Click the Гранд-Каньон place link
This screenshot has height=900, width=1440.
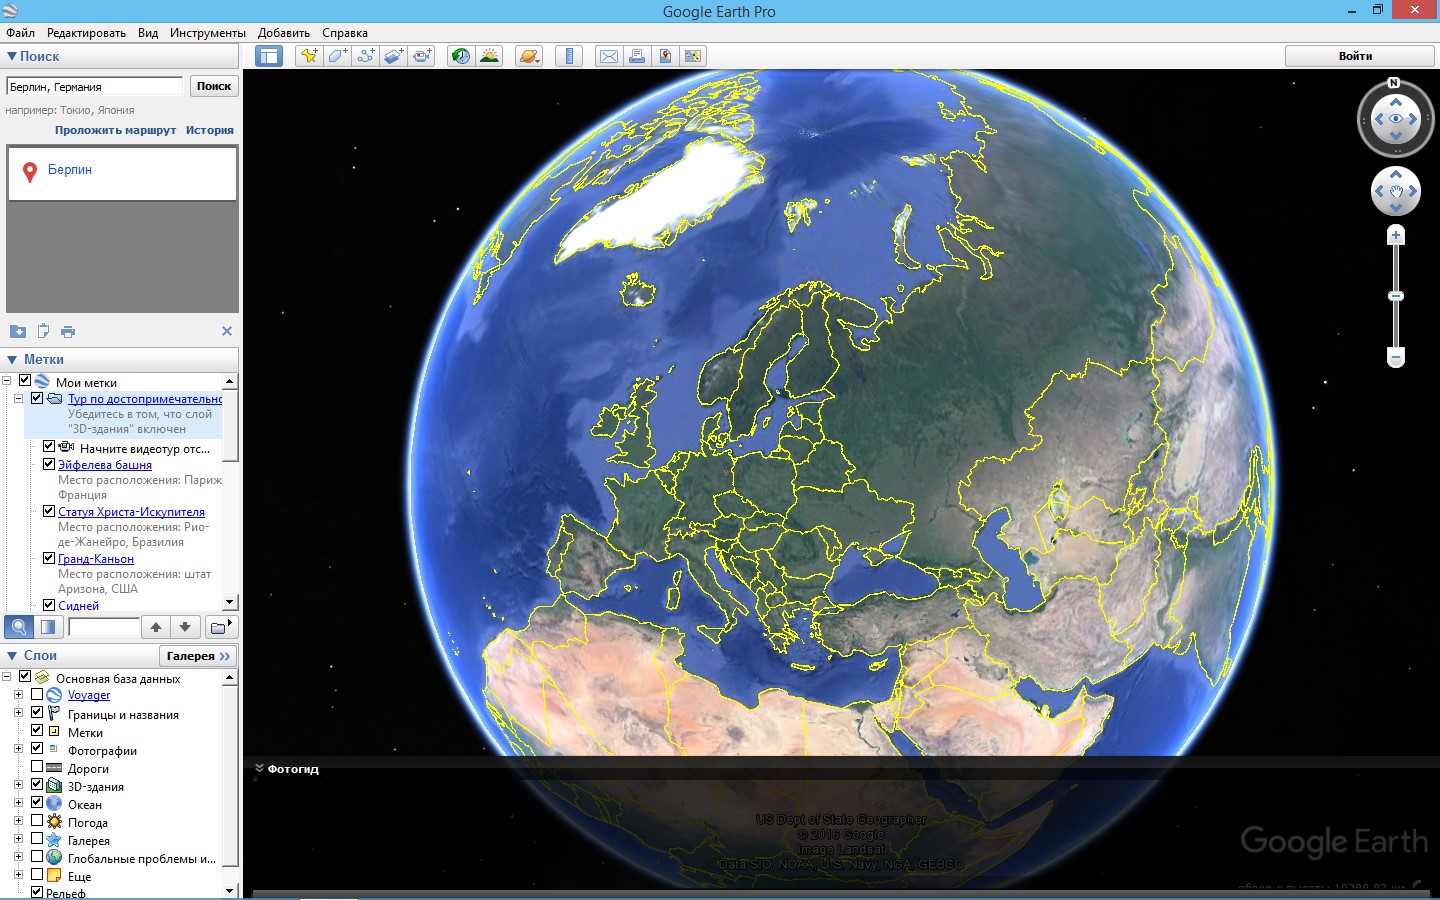[x=96, y=559]
